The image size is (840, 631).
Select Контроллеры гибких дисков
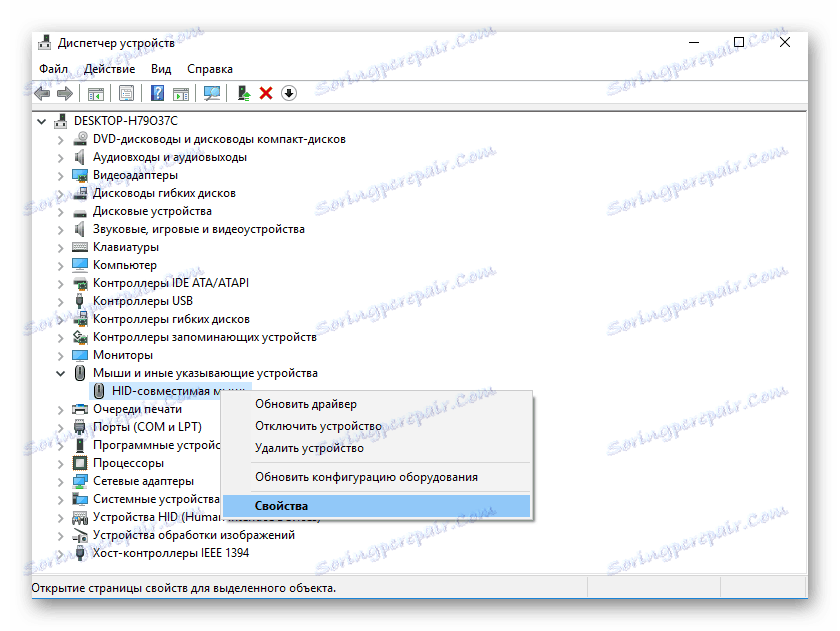coord(171,319)
